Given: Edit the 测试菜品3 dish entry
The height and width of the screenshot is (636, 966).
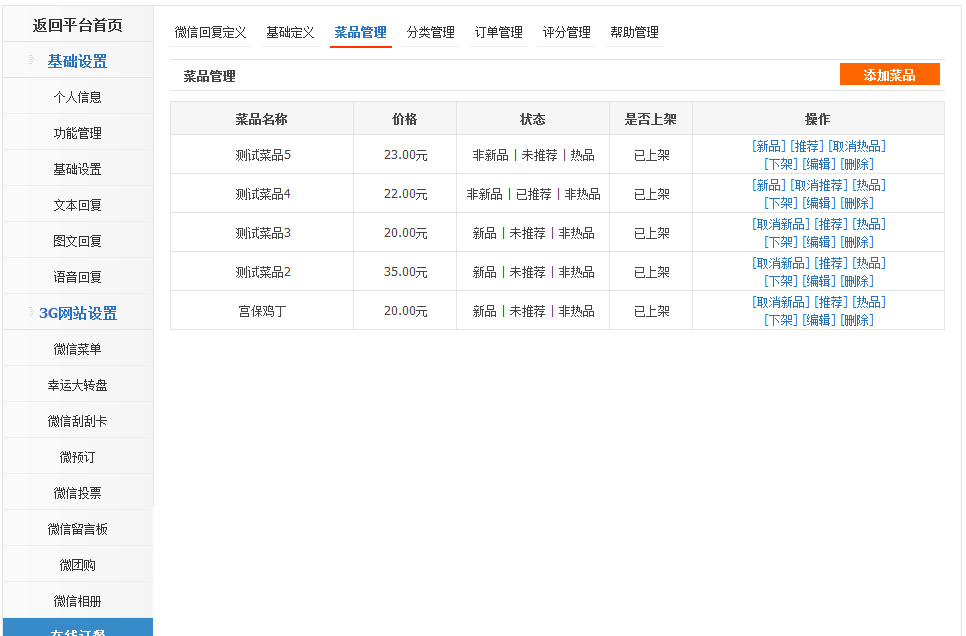Looking at the screenshot, I should tap(818, 242).
